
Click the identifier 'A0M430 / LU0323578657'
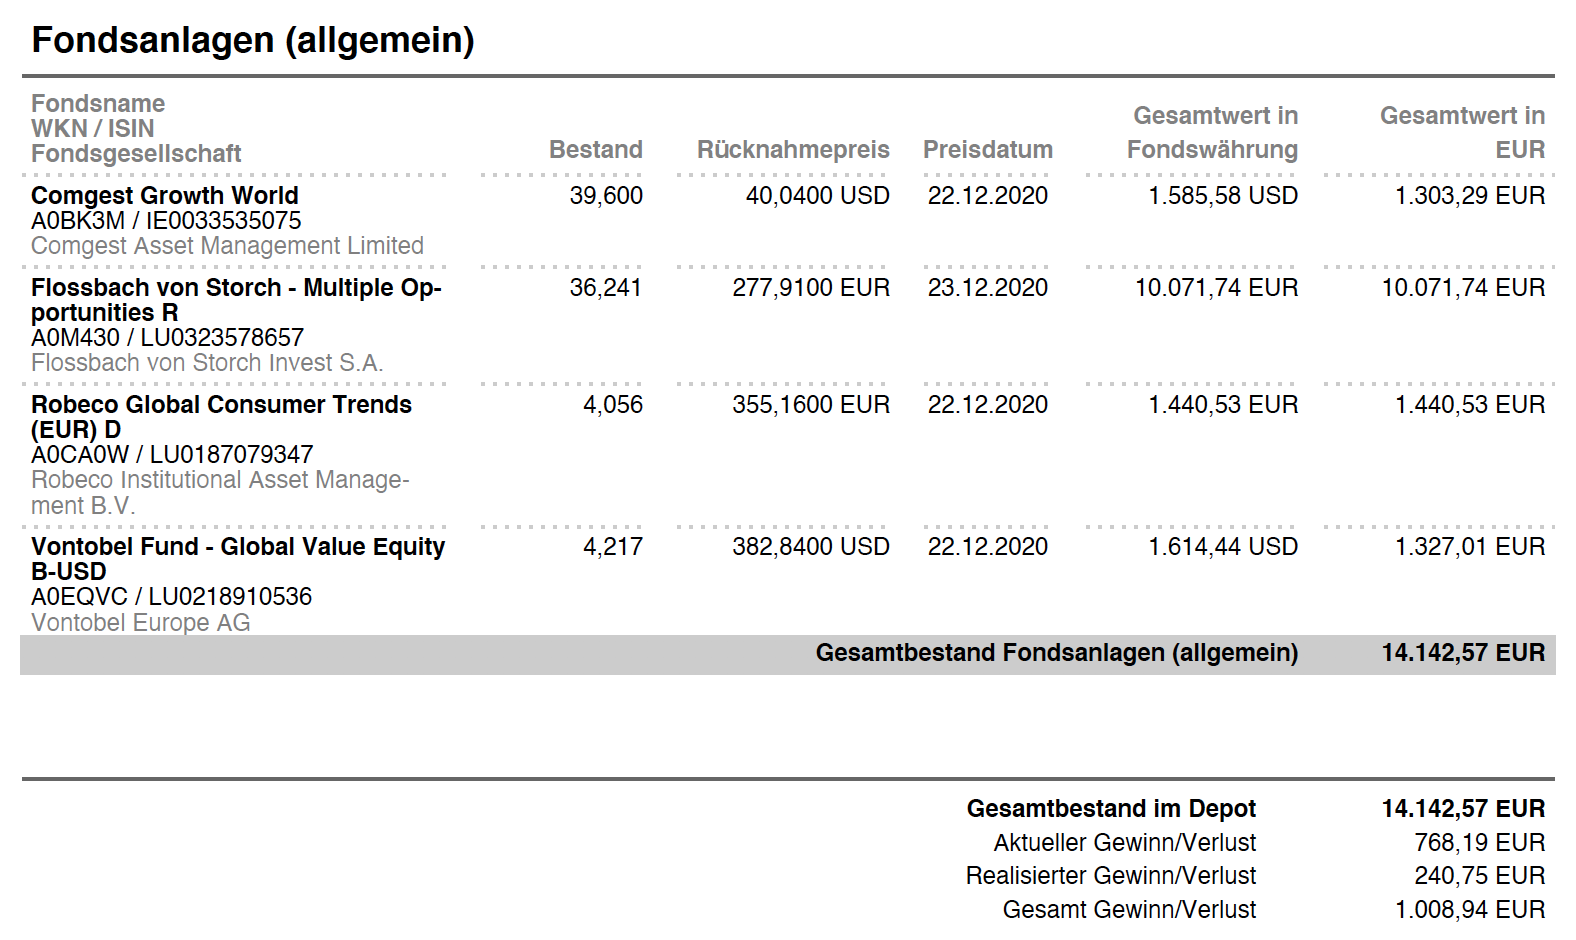click(x=167, y=338)
